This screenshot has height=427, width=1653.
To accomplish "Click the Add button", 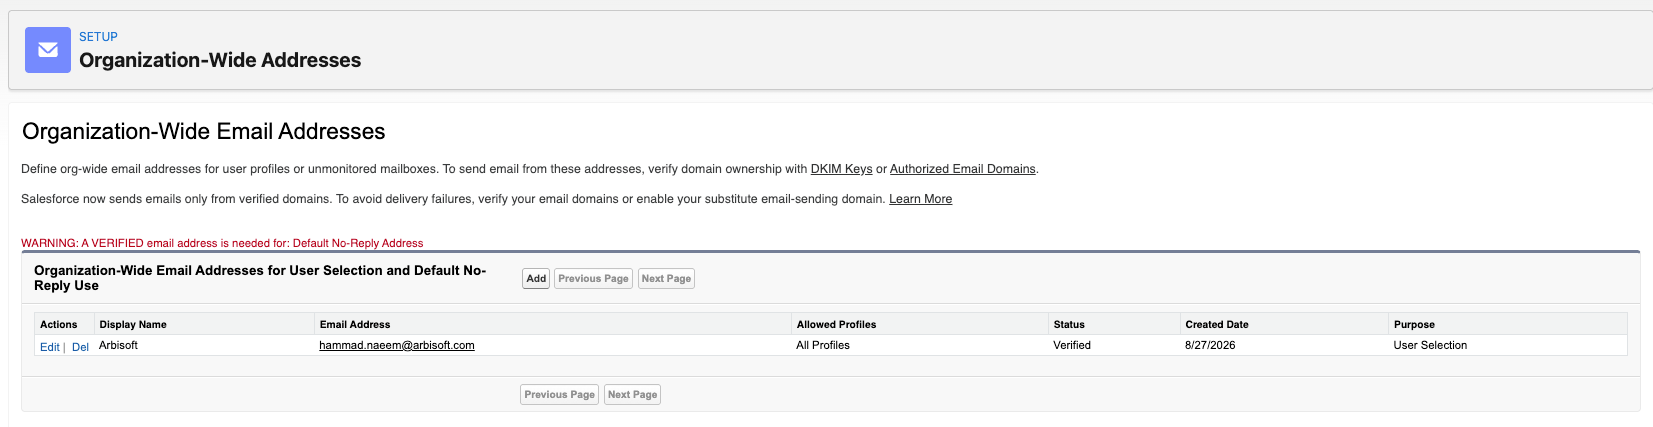I will (536, 279).
